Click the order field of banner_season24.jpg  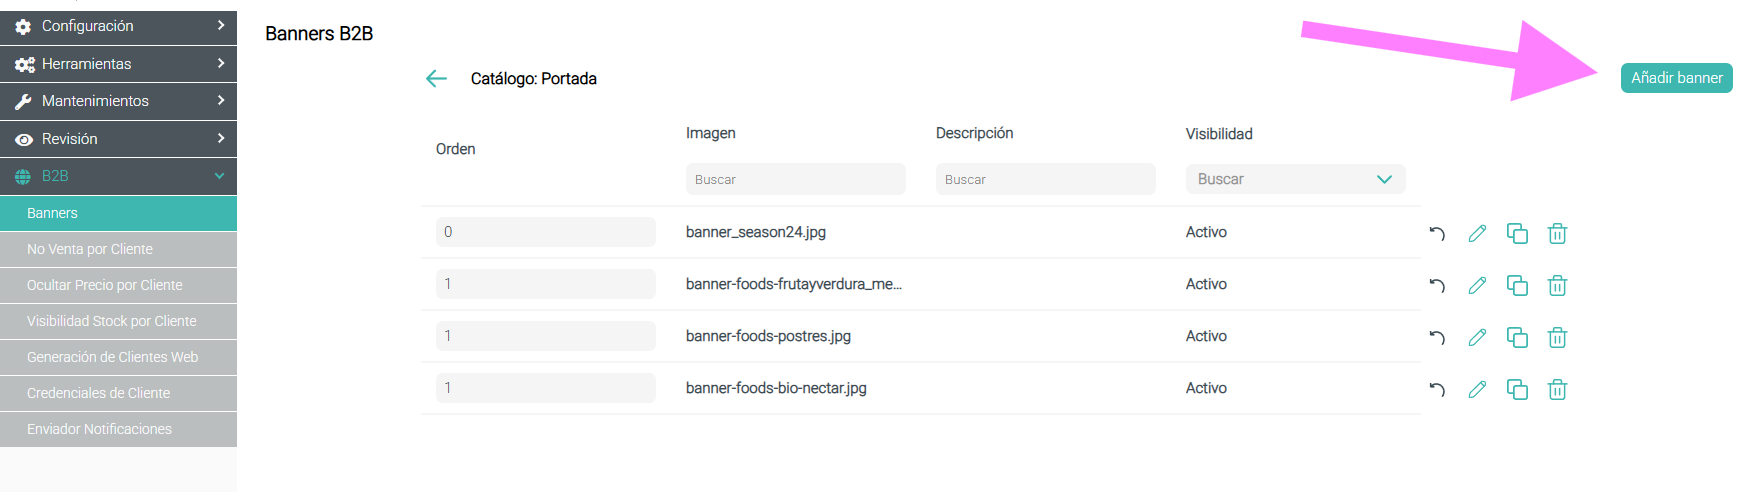tap(545, 232)
